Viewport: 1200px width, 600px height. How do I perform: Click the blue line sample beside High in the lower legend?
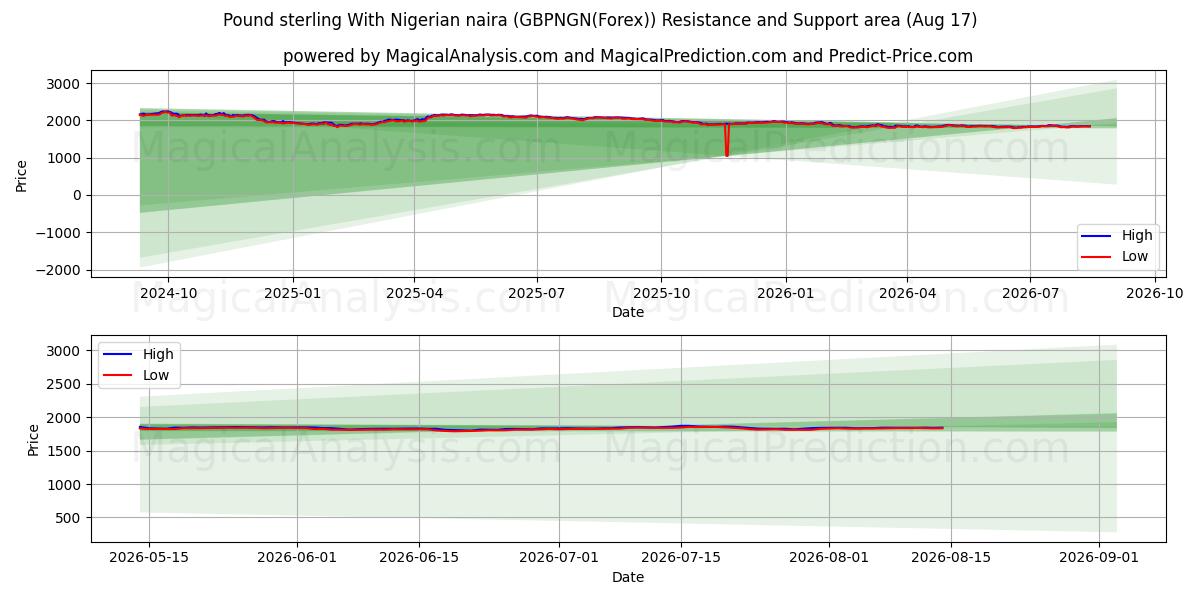point(118,355)
